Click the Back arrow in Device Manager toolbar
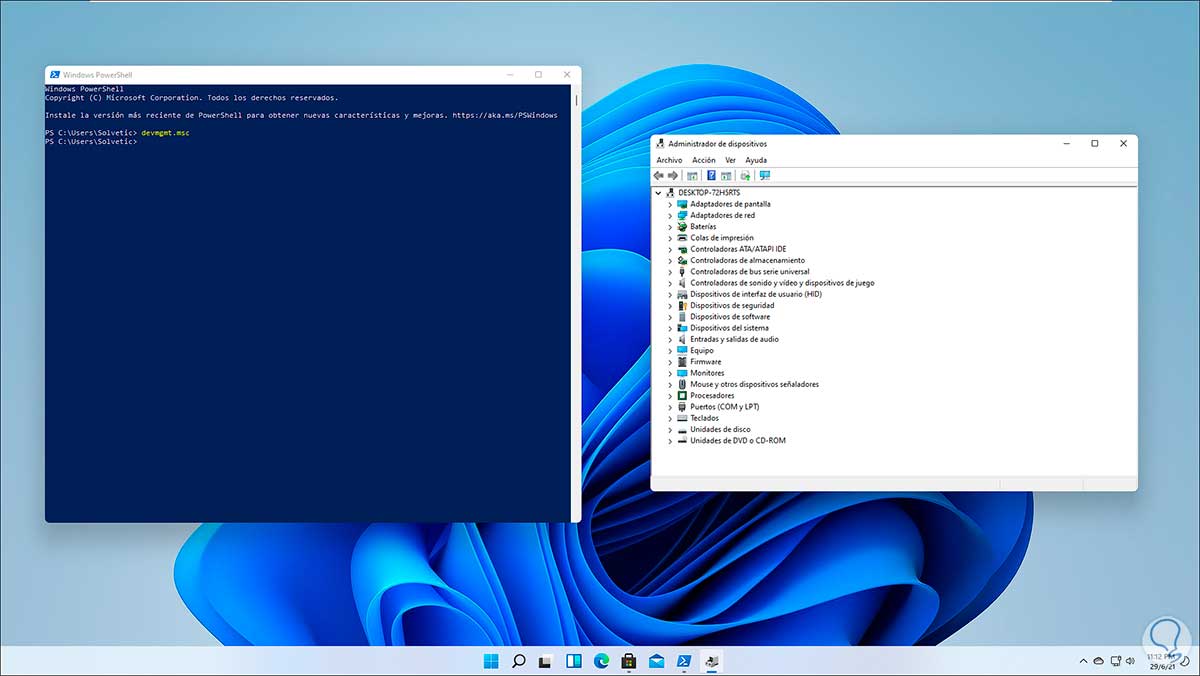1200x676 pixels. (659, 176)
